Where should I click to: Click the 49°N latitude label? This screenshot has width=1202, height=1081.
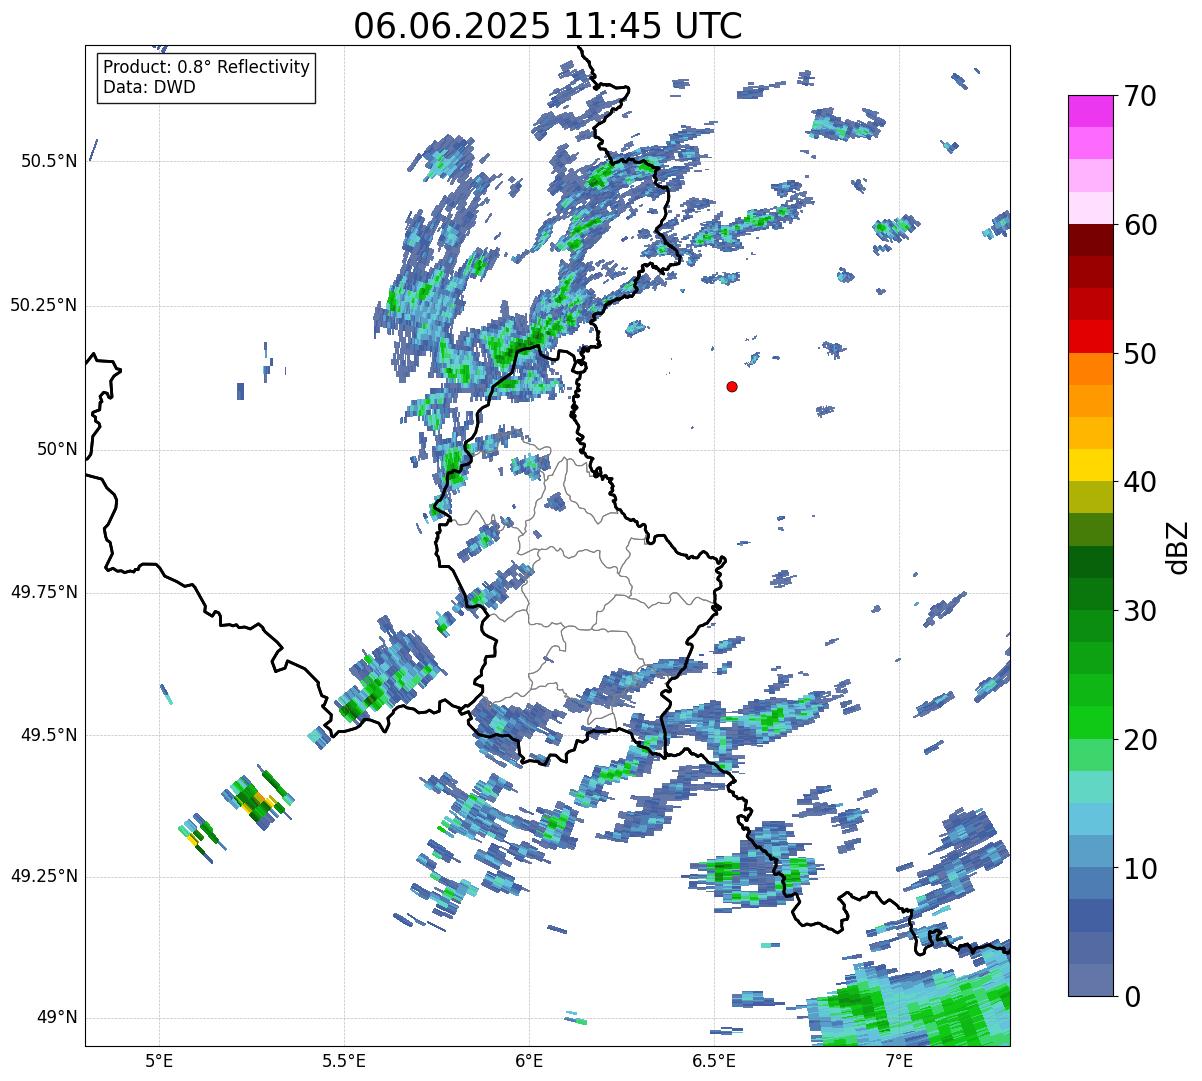tap(57, 1018)
